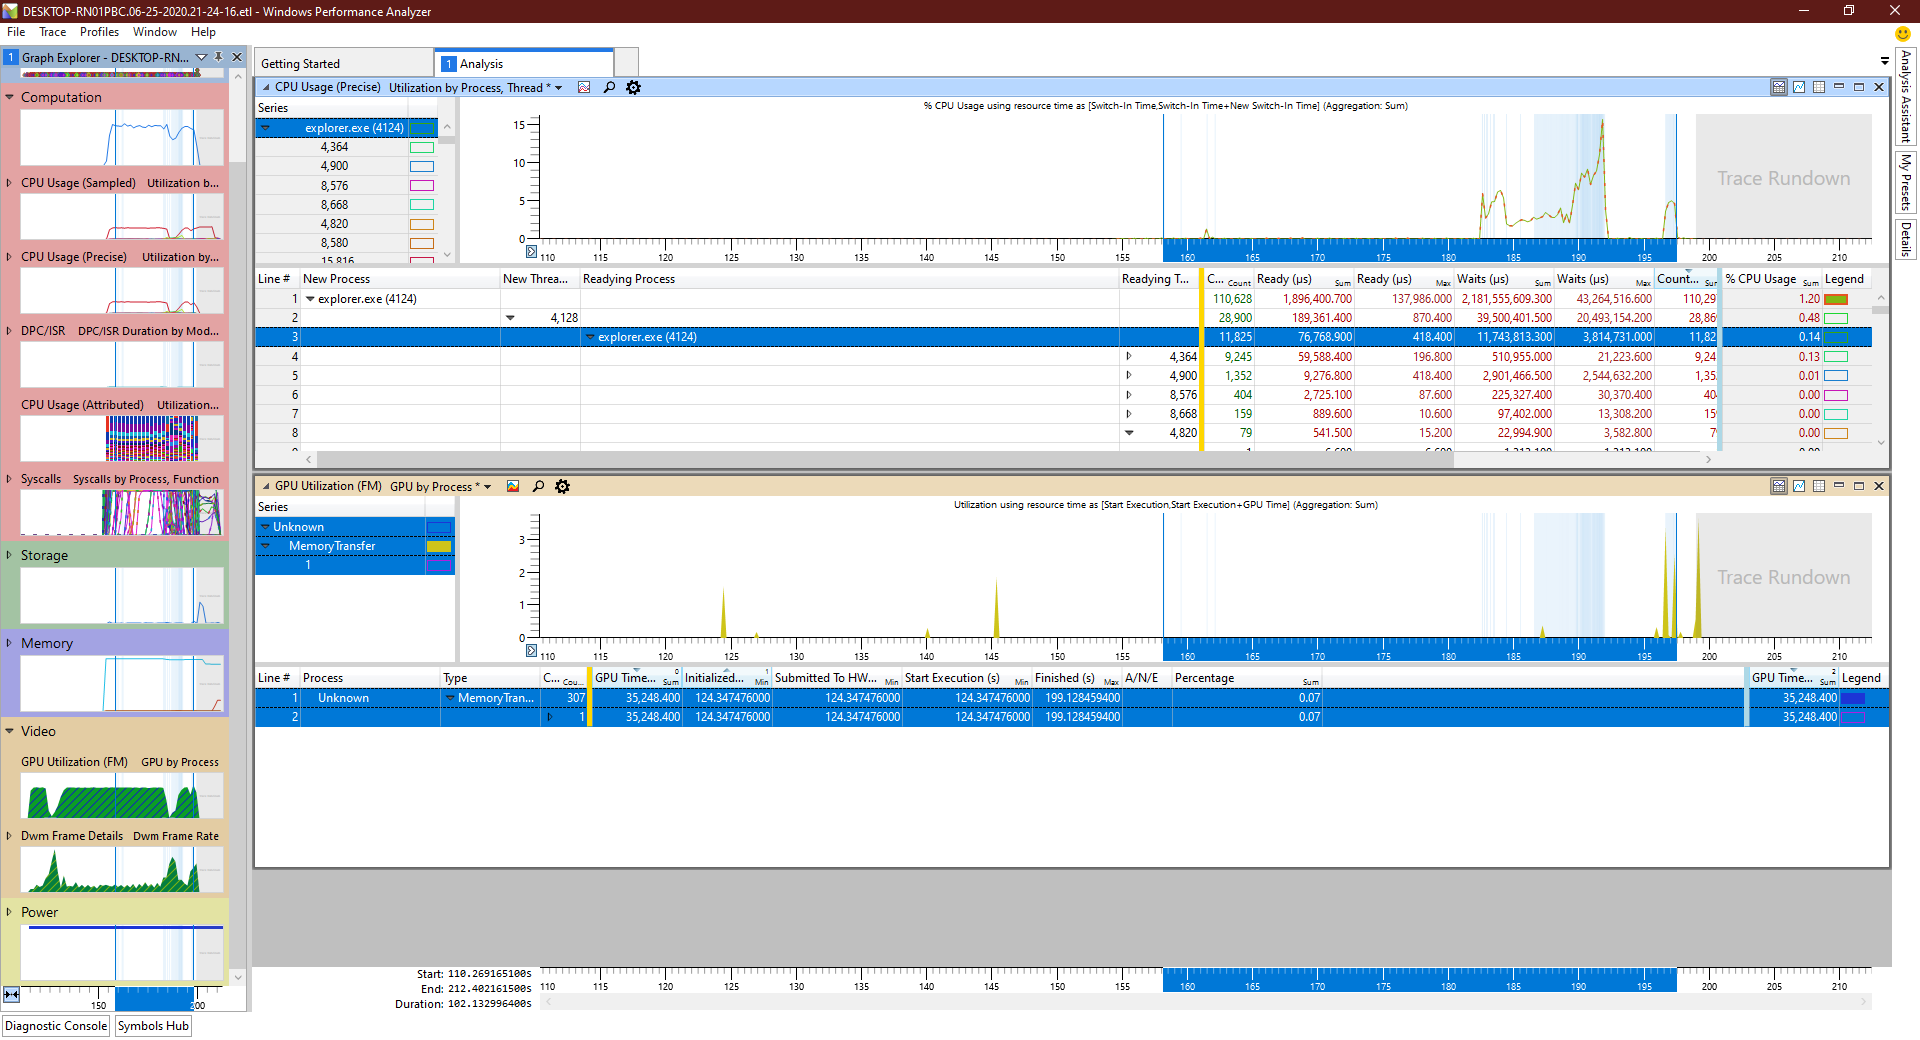Collapse explorer.exe (4124) row in CPU table
Screen dimensions: 1920x1040
tap(310, 299)
